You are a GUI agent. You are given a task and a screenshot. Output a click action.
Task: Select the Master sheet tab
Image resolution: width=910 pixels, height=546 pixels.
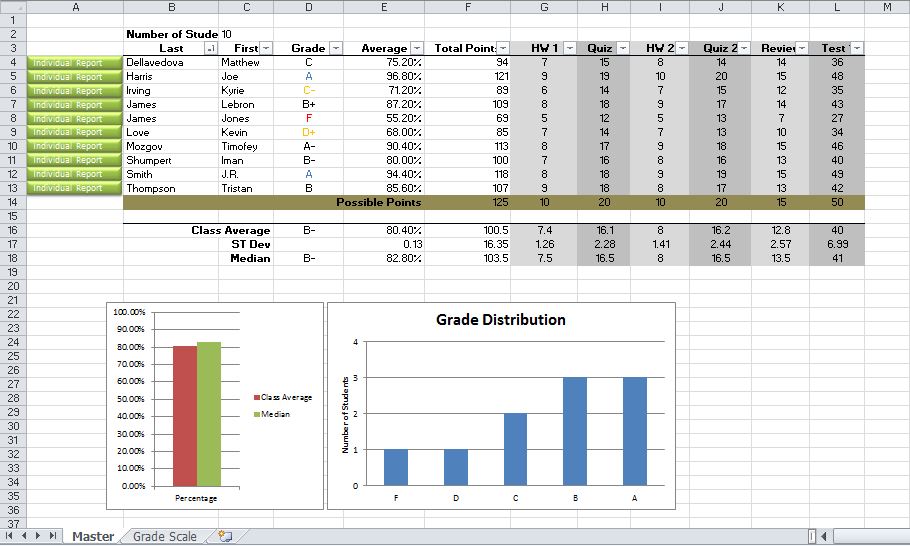[92, 537]
